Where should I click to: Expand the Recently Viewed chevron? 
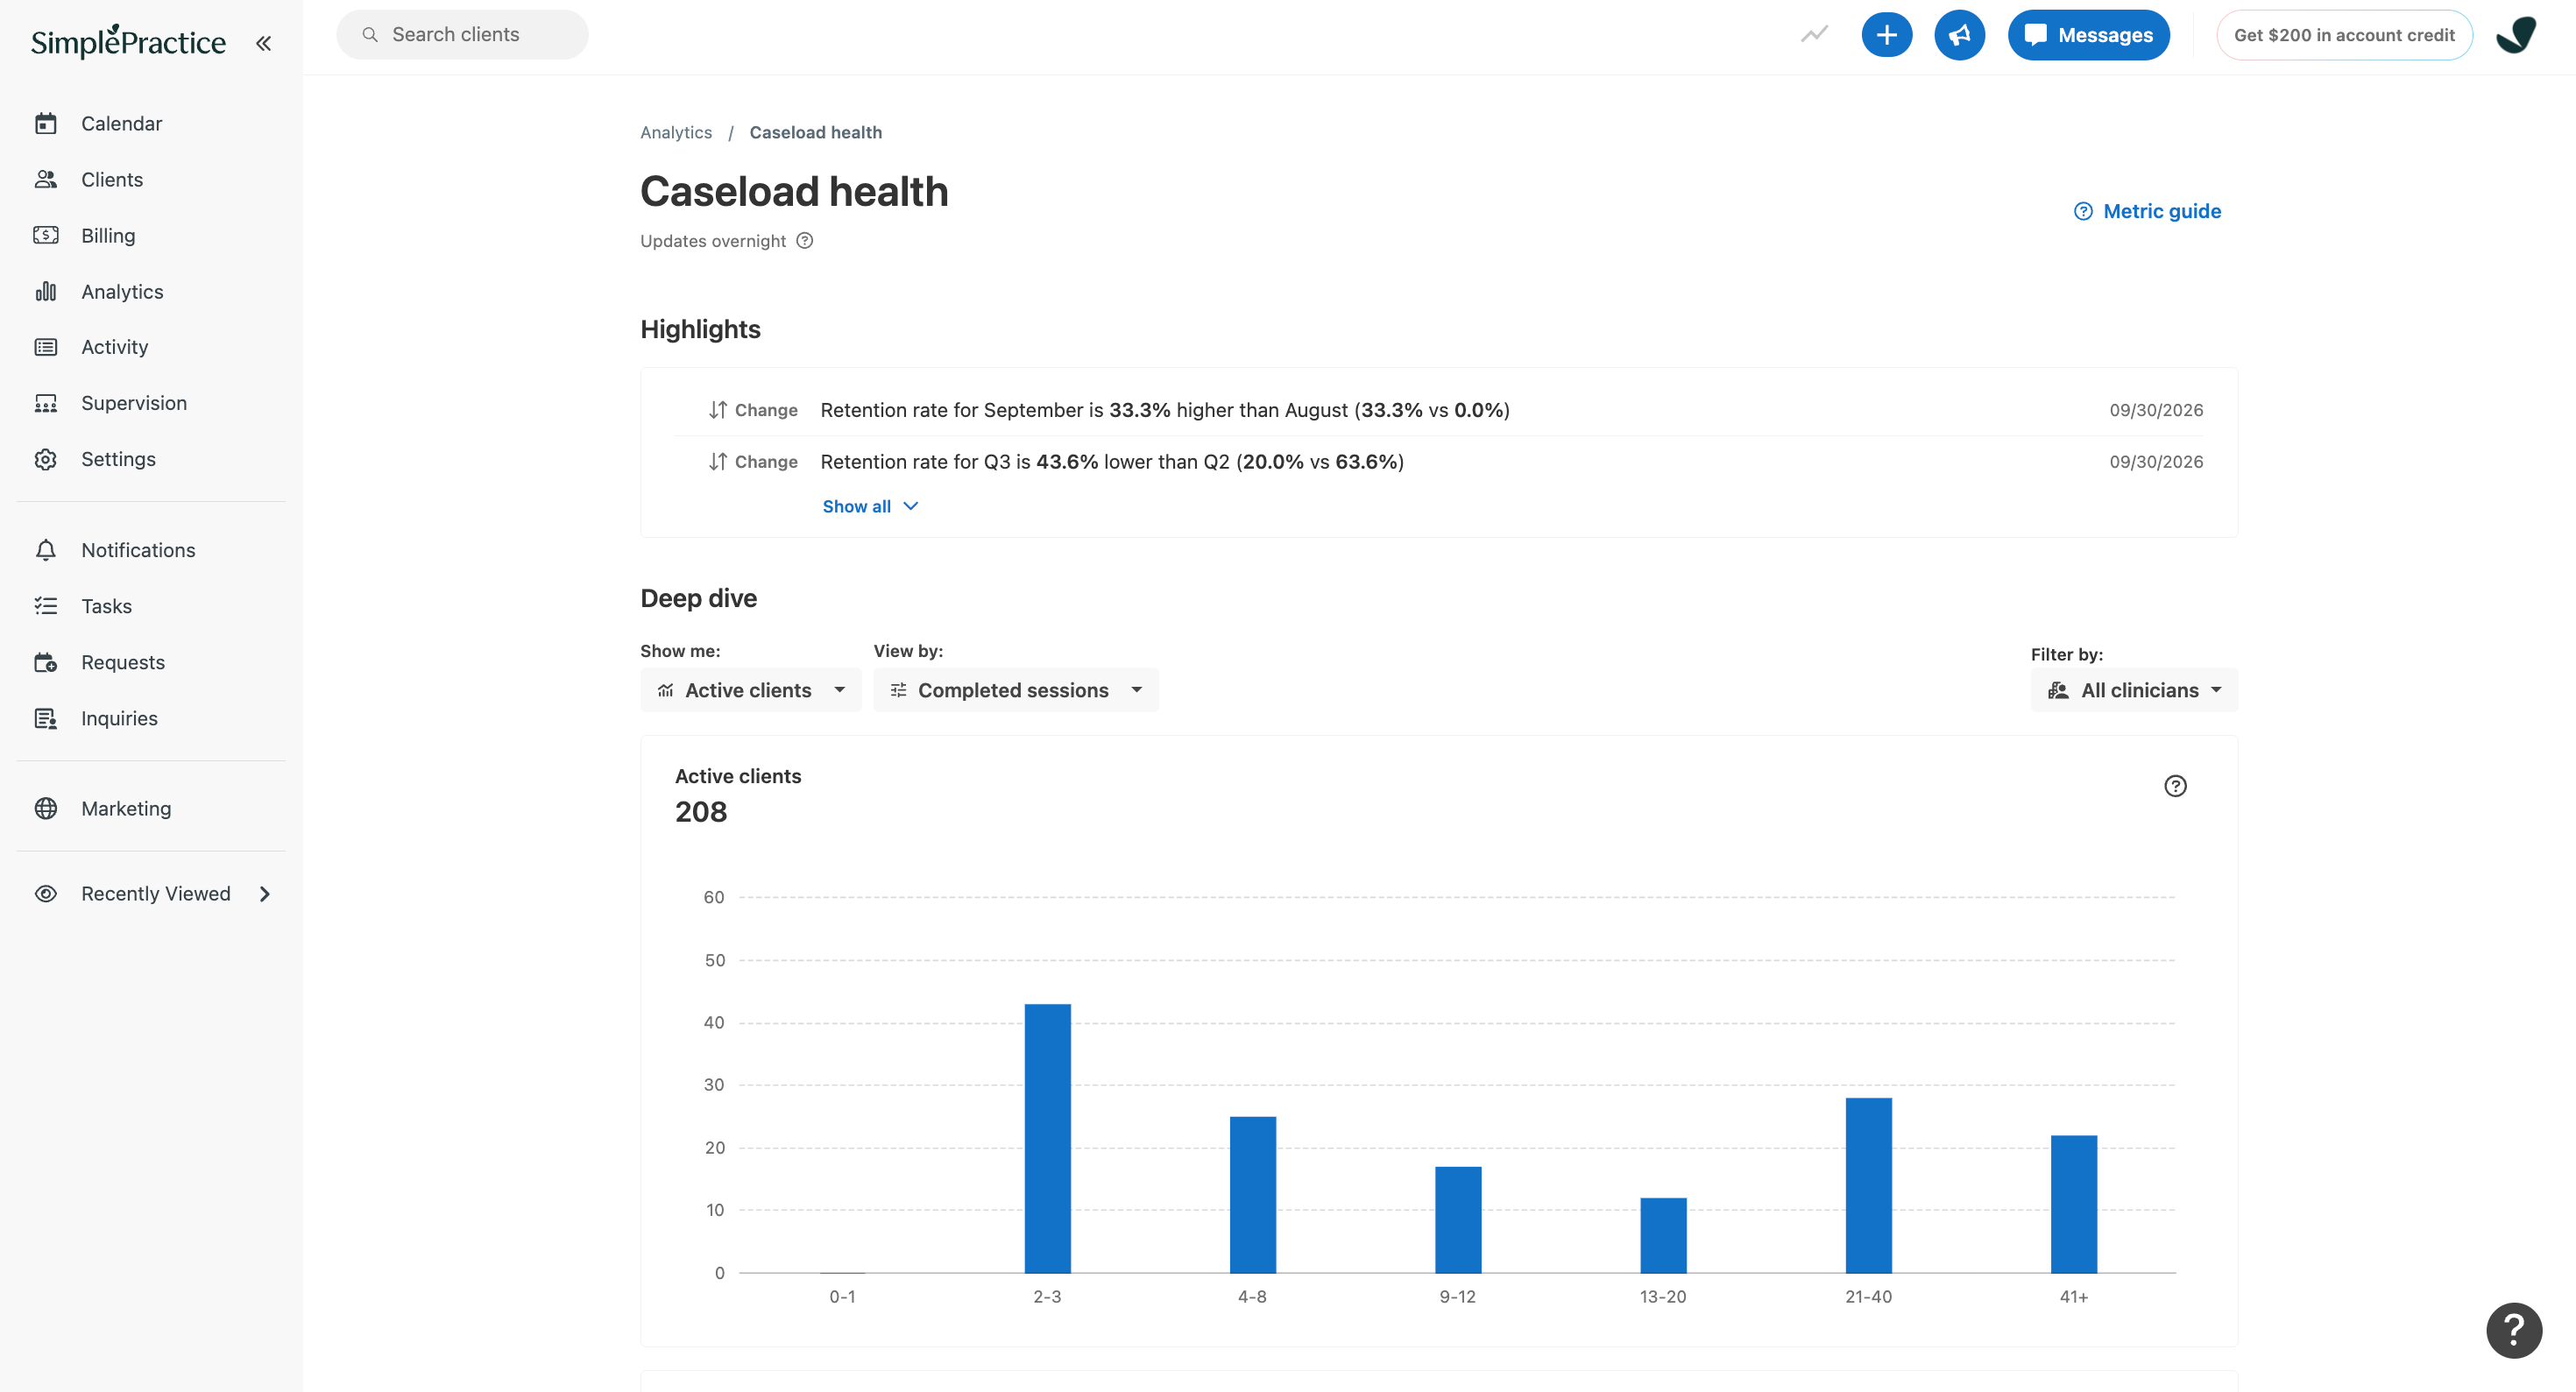coord(265,893)
